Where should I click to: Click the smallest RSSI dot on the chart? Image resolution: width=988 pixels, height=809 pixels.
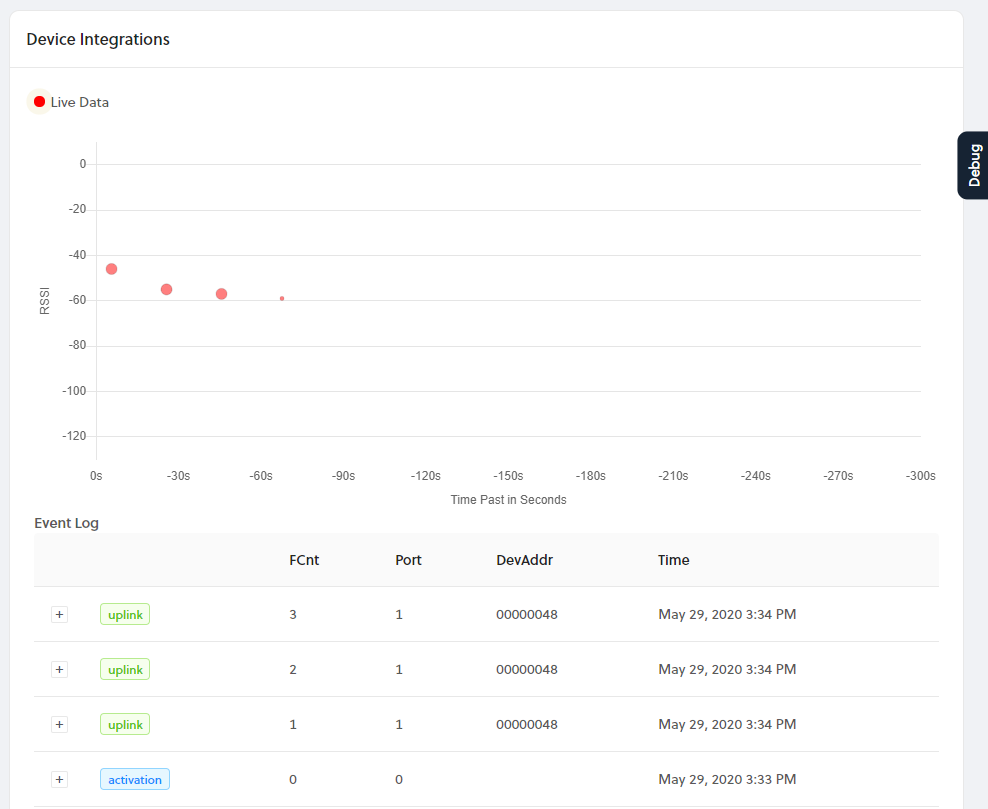(x=282, y=298)
